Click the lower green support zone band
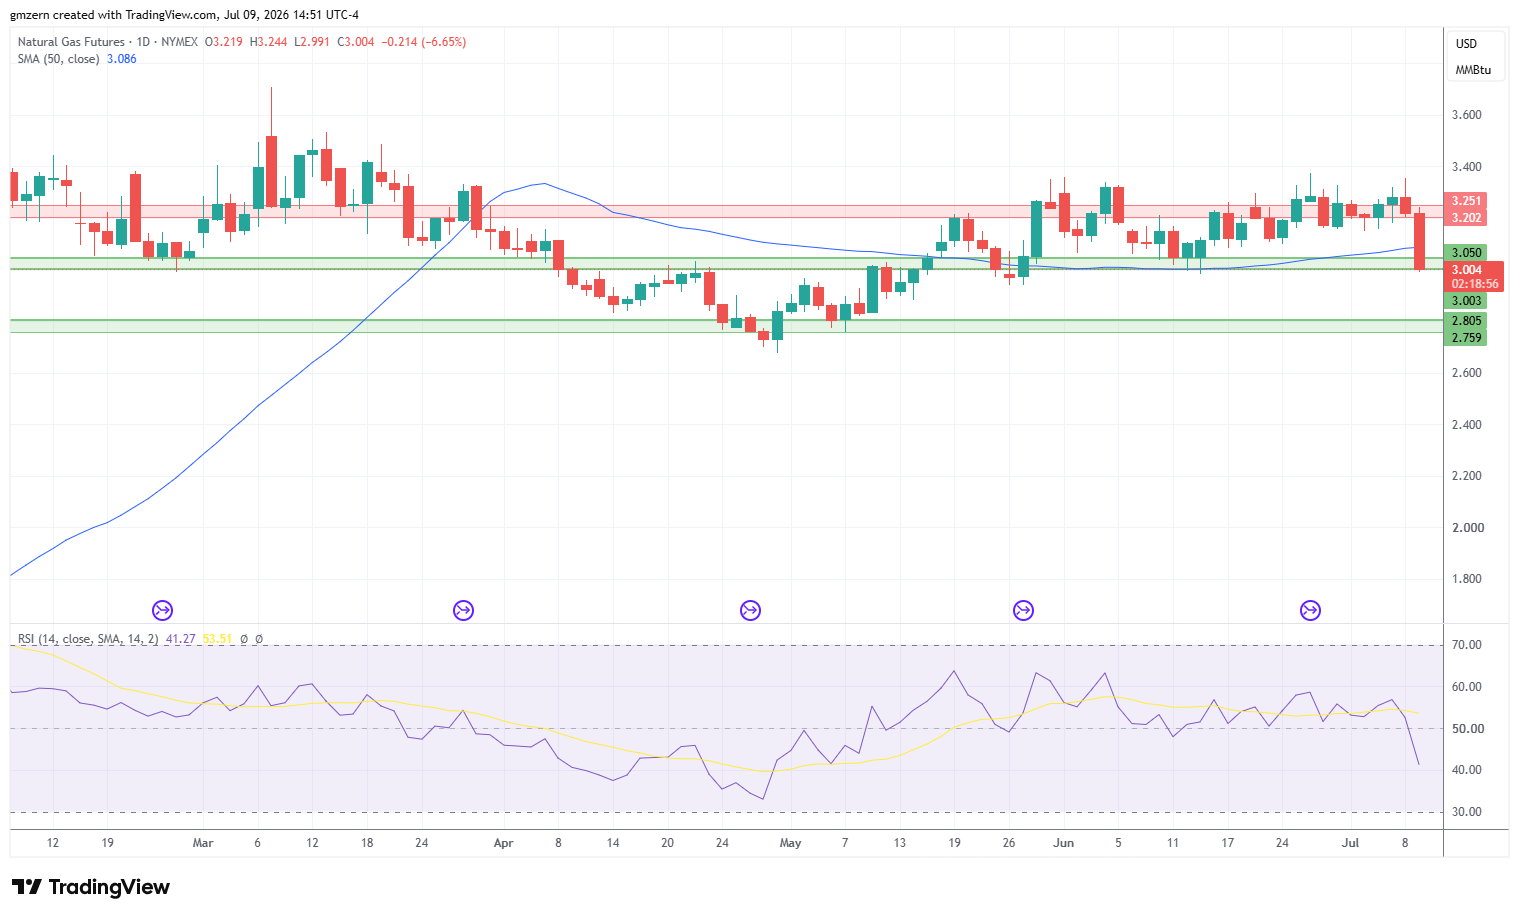Viewport: 1519px width, 917px height. coord(727,326)
